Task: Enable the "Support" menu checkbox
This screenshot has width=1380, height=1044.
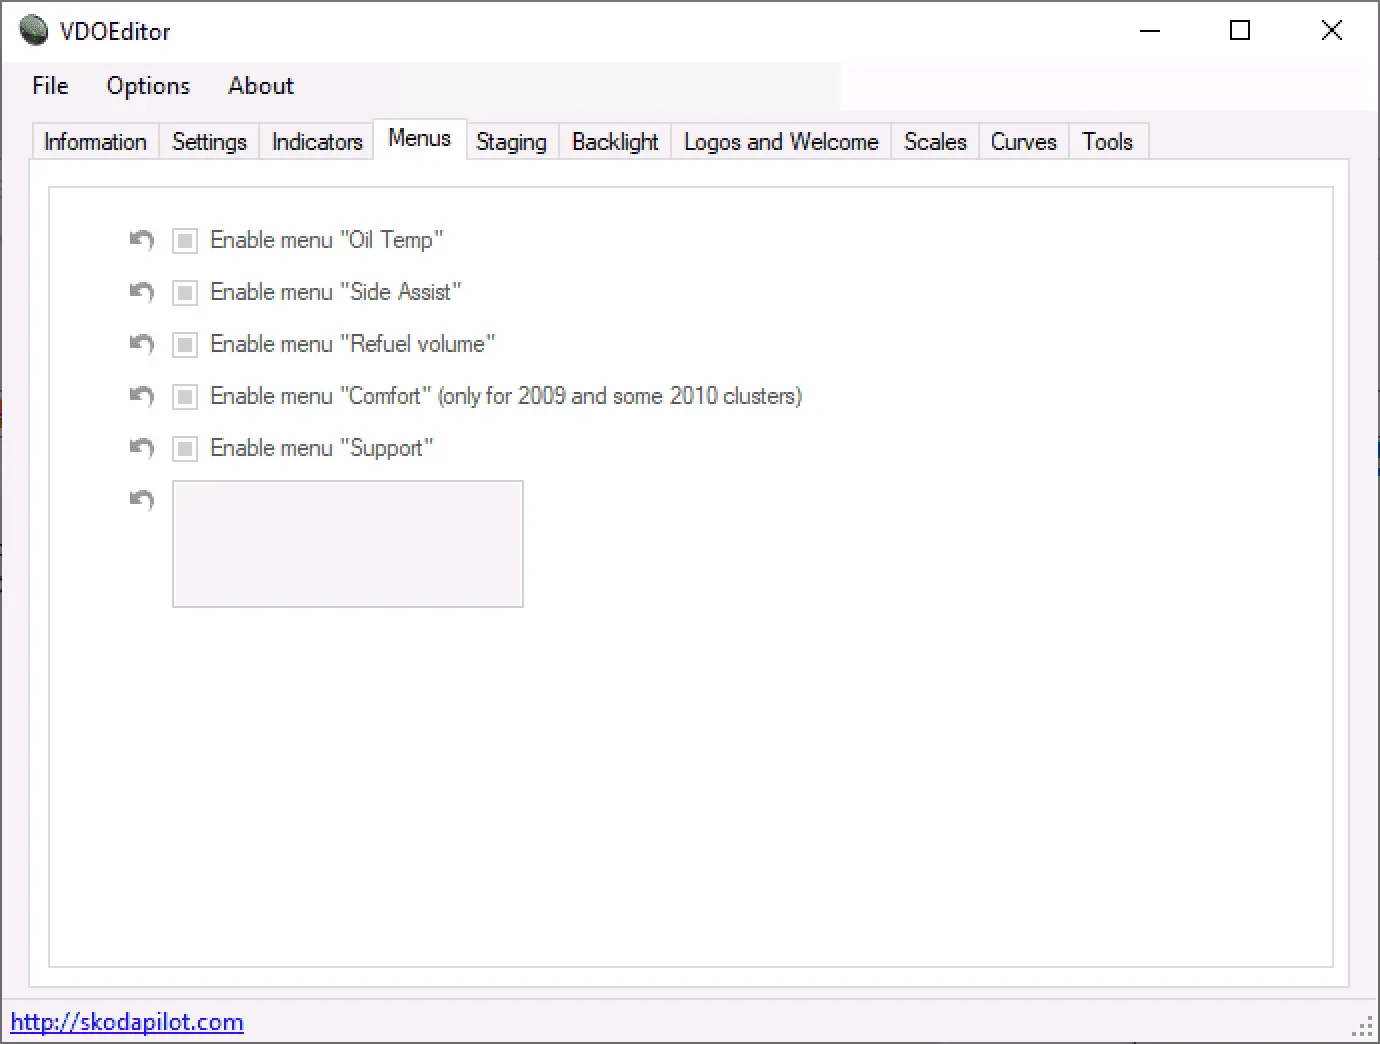Action: tap(185, 449)
